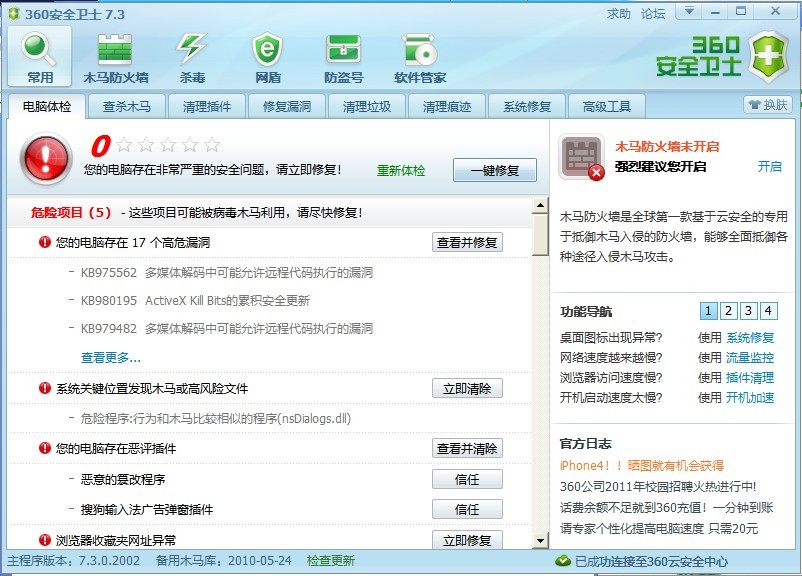
Task: Select page 1 in 功能导航
Action: pos(708,311)
